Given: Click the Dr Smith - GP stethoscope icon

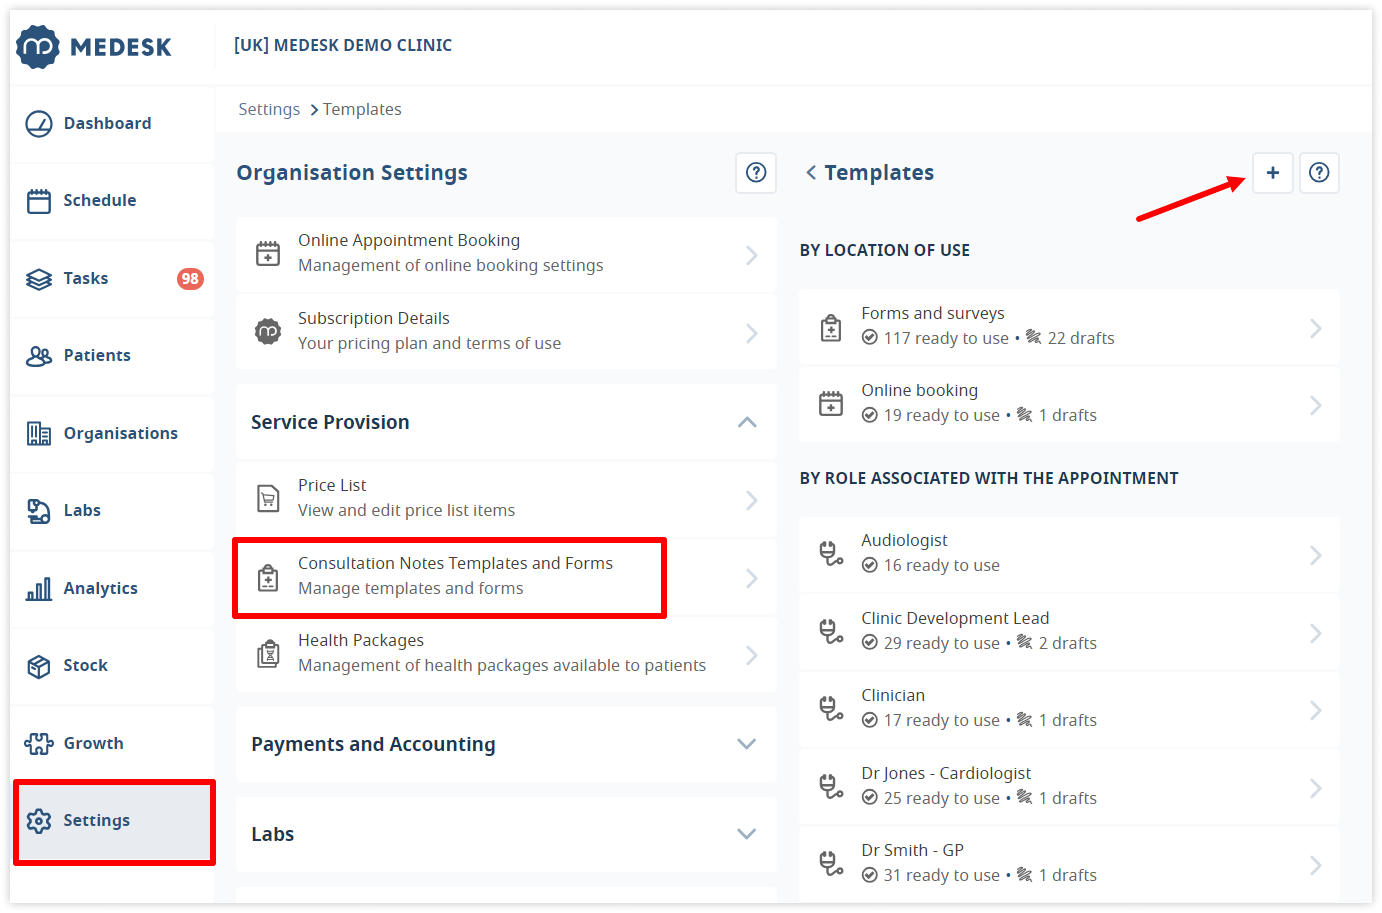Looking at the screenshot, I should click(x=831, y=864).
